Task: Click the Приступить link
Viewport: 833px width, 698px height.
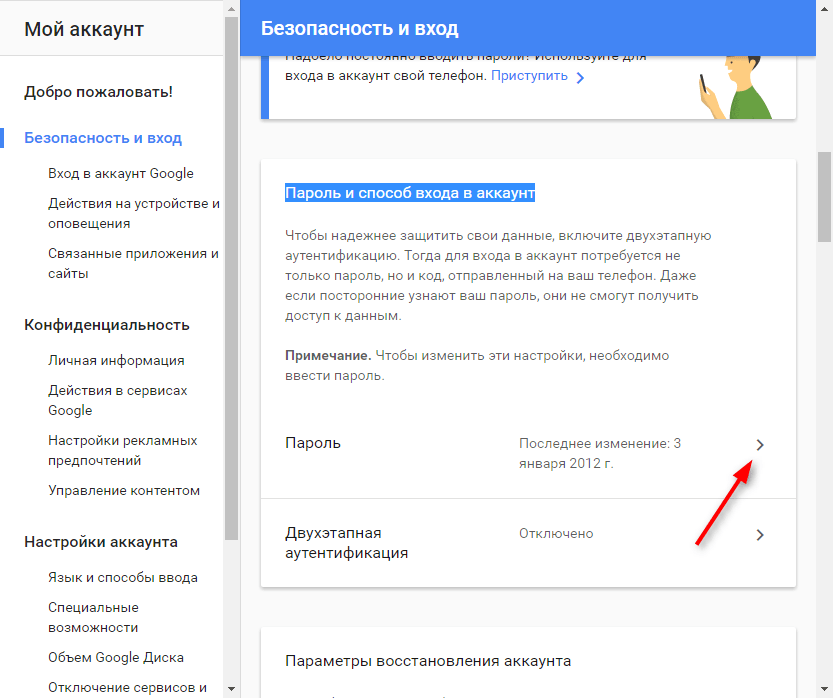Action: point(529,75)
